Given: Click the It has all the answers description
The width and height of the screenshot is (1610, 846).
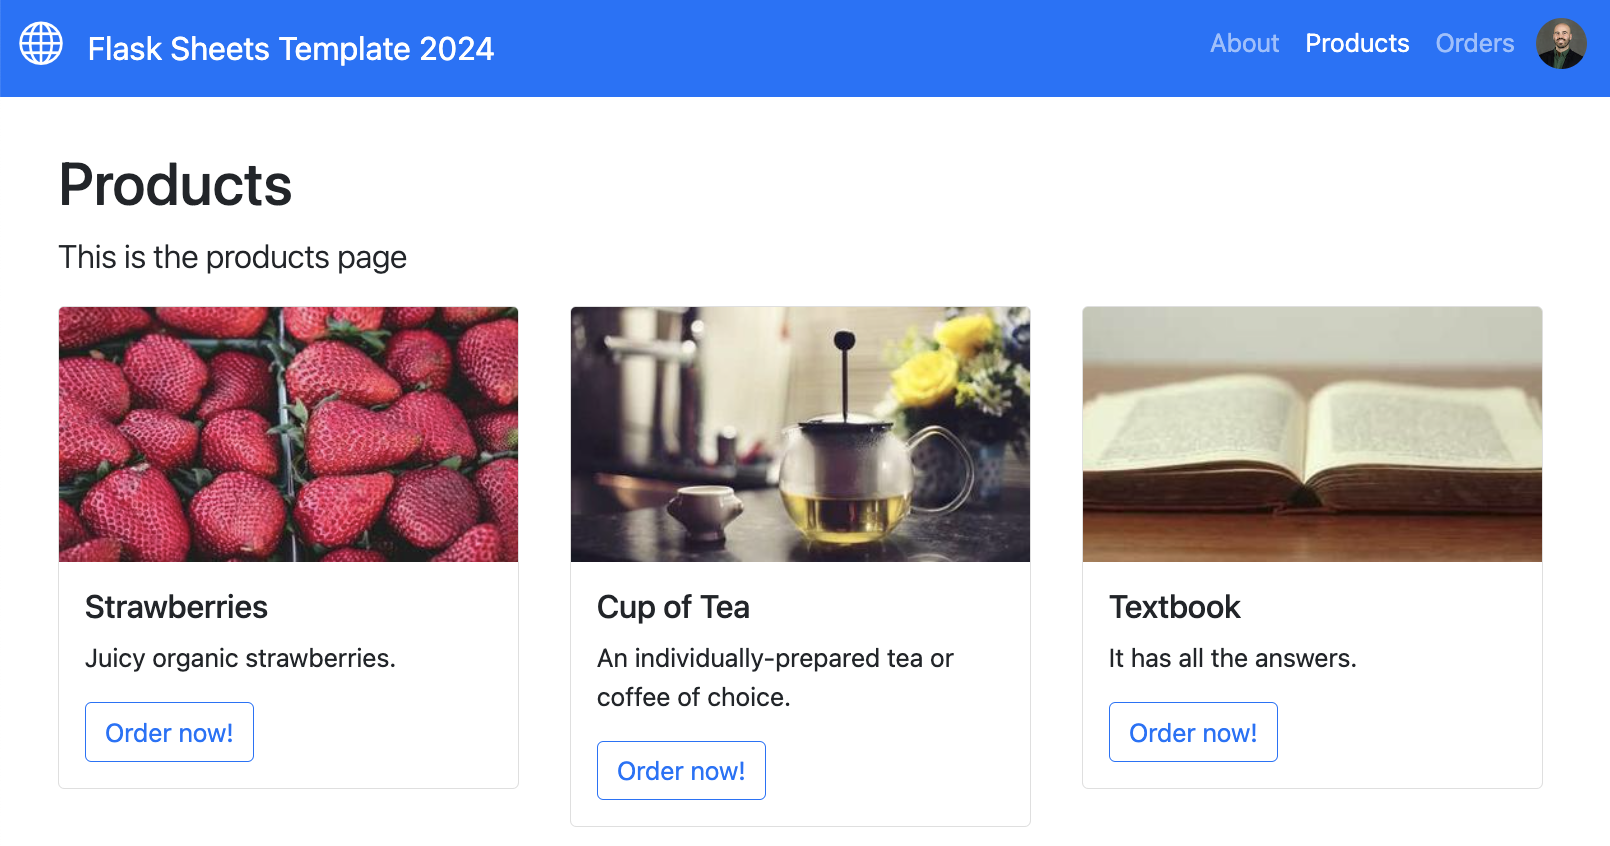Looking at the screenshot, I should pyautogui.click(x=1232, y=658).
